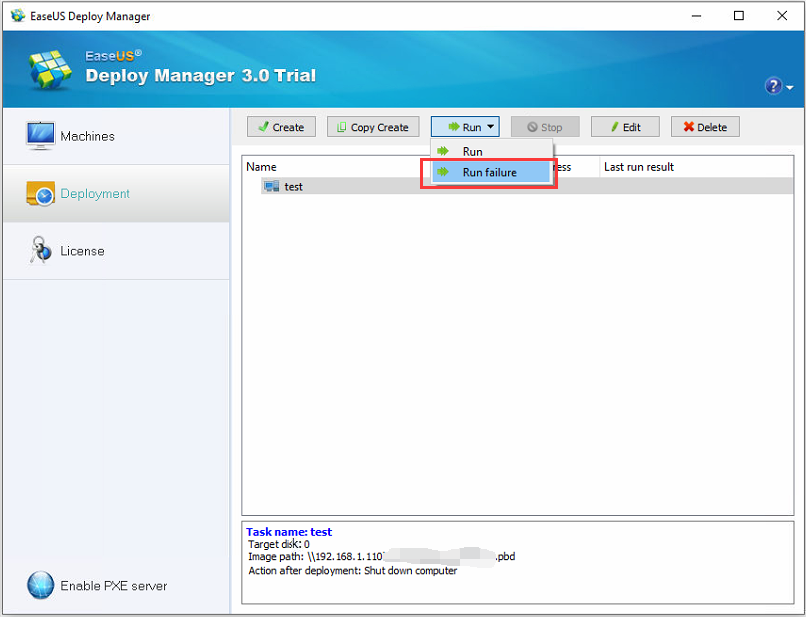The image size is (807, 617).
Task: Click the Copy Create button
Action: (373, 127)
